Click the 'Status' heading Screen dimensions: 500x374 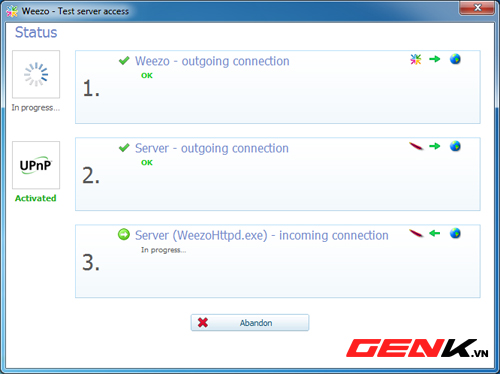pyautogui.click(x=36, y=32)
